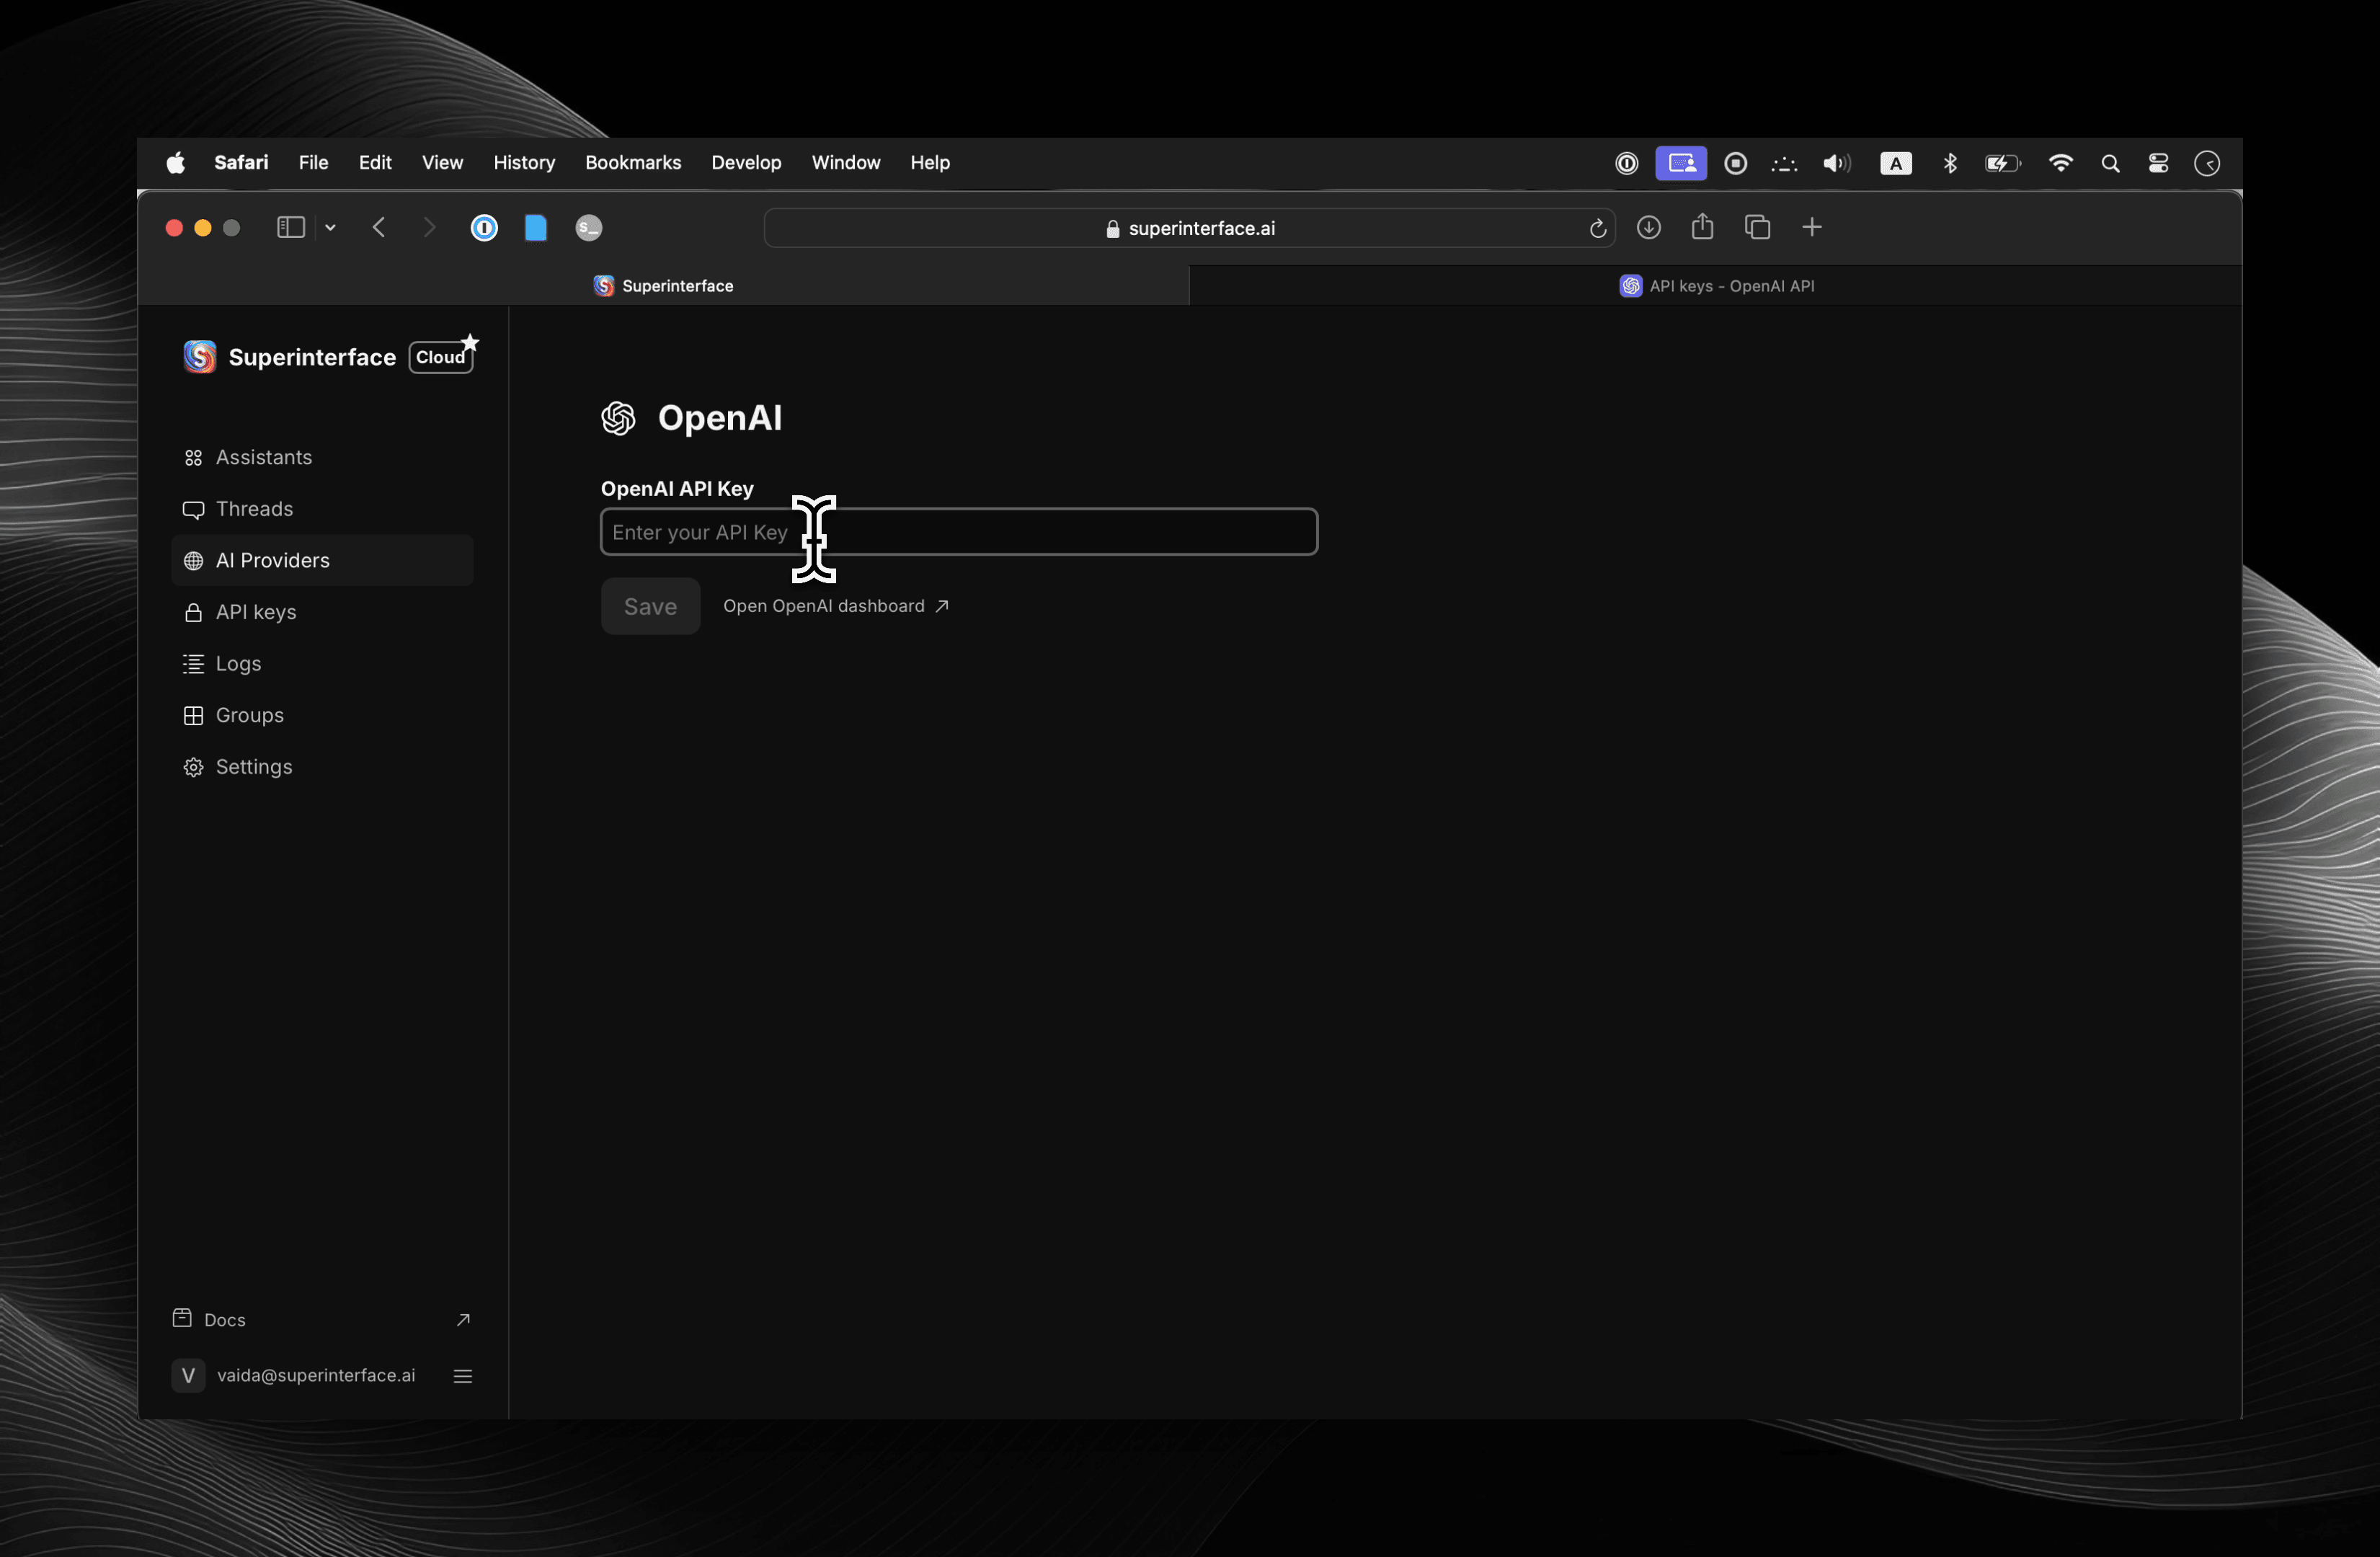Open Settings from the sidebar
Viewport: 2380px width, 1557px height.
253,766
